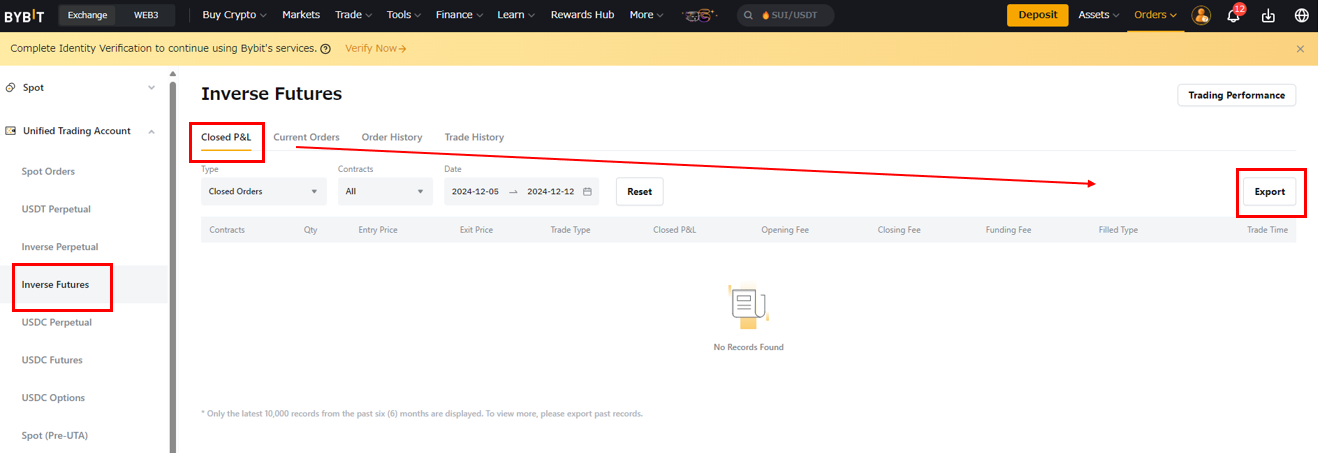The height and width of the screenshot is (453, 1318).
Task: Click the Deposit button
Action: (1037, 15)
